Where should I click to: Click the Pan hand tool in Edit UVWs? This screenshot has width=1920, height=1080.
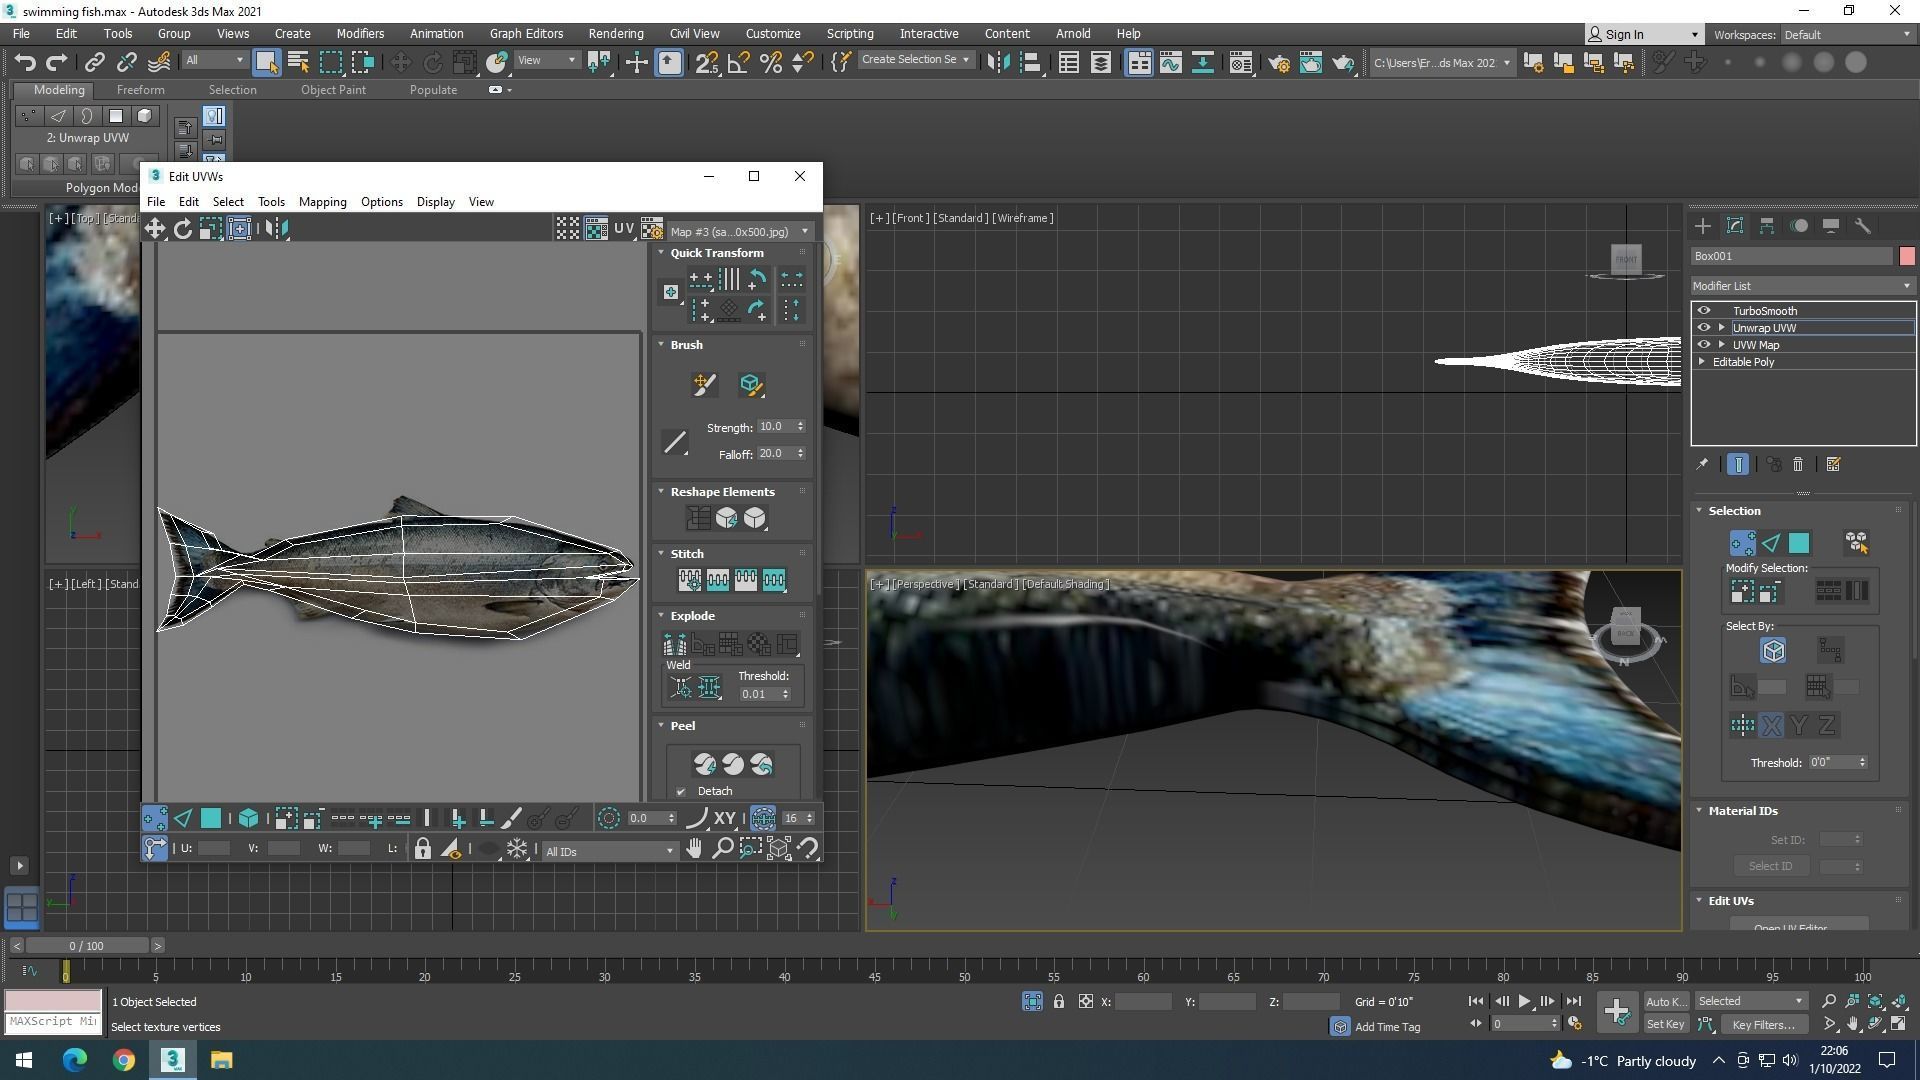click(694, 849)
